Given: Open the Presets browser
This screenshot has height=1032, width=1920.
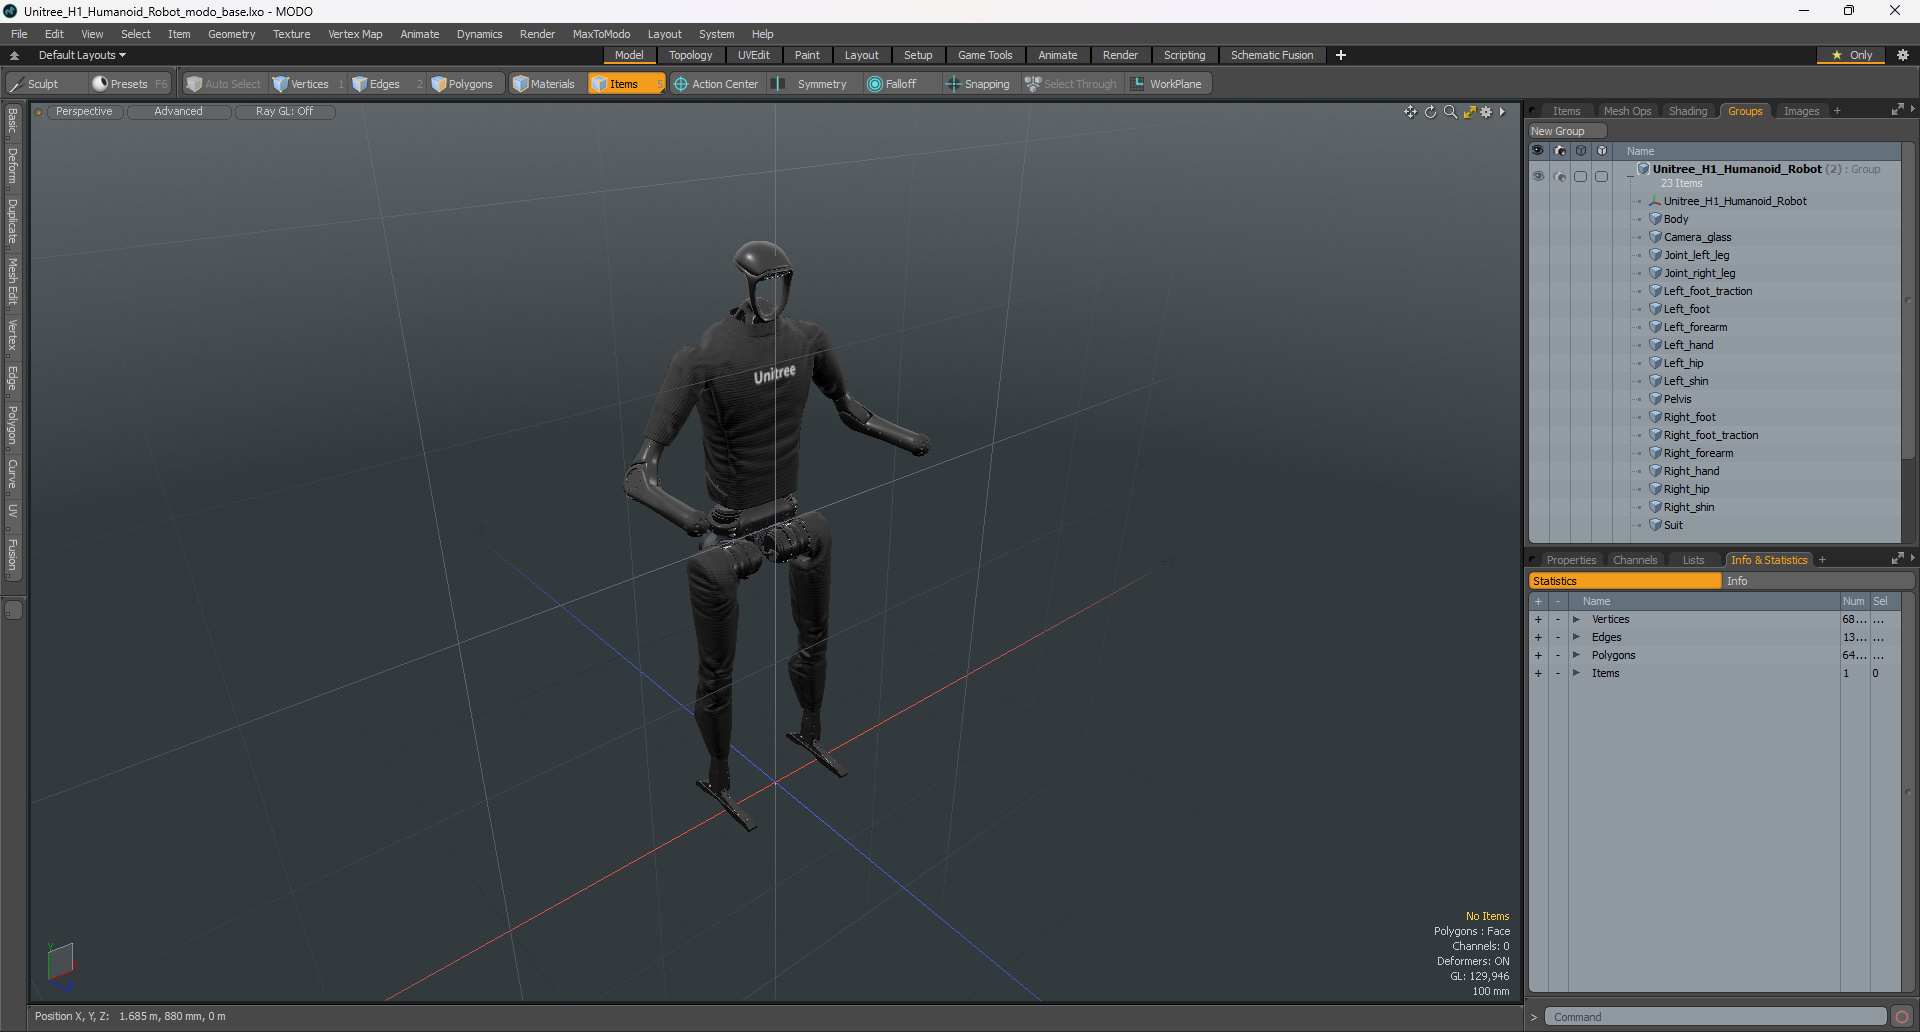Looking at the screenshot, I should pos(129,84).
